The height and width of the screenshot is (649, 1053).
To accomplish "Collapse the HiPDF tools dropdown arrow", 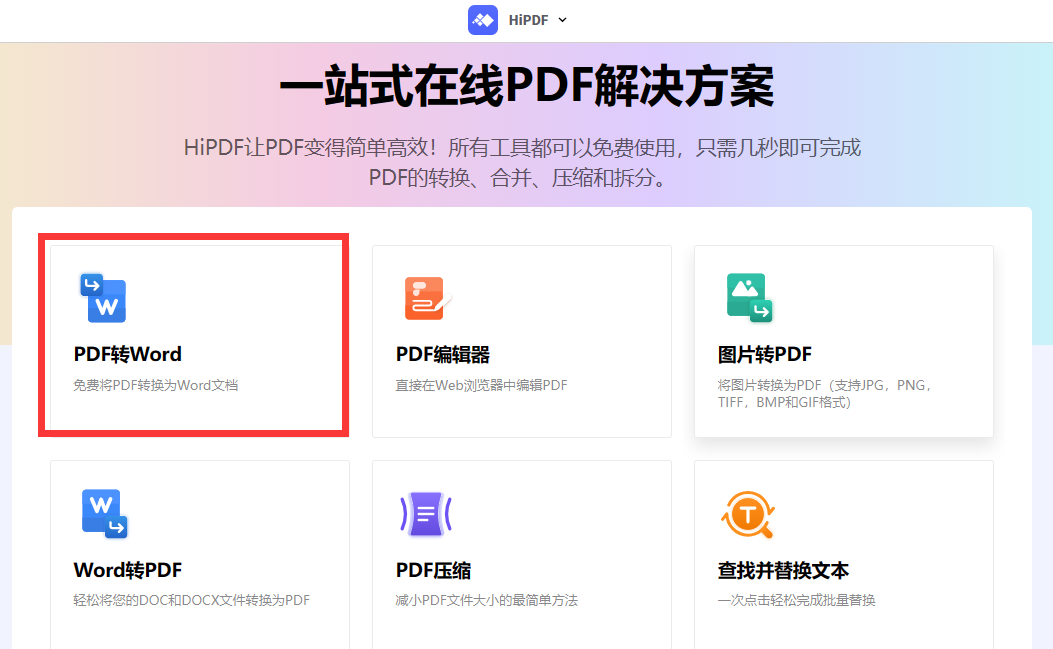I will click(x=562, y=20).
